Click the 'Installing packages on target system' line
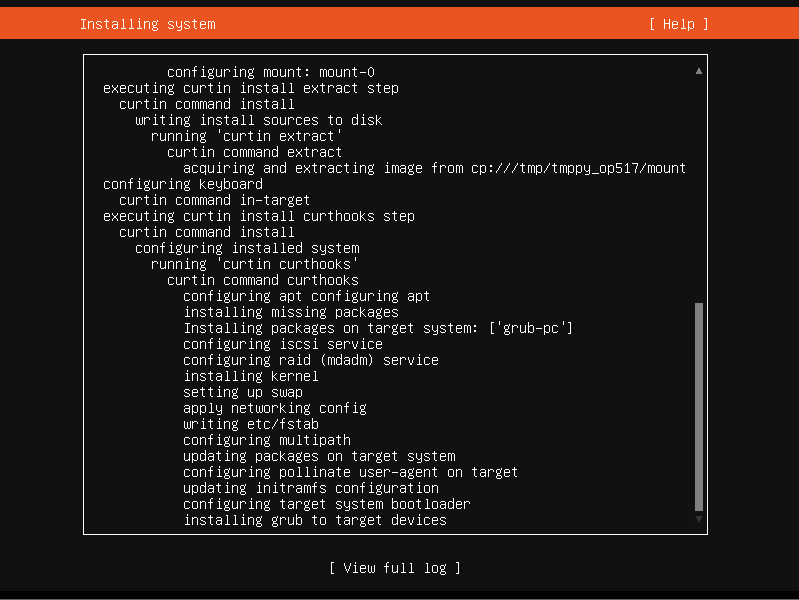Viewport: 799px width, 600px height. (378, 328)
